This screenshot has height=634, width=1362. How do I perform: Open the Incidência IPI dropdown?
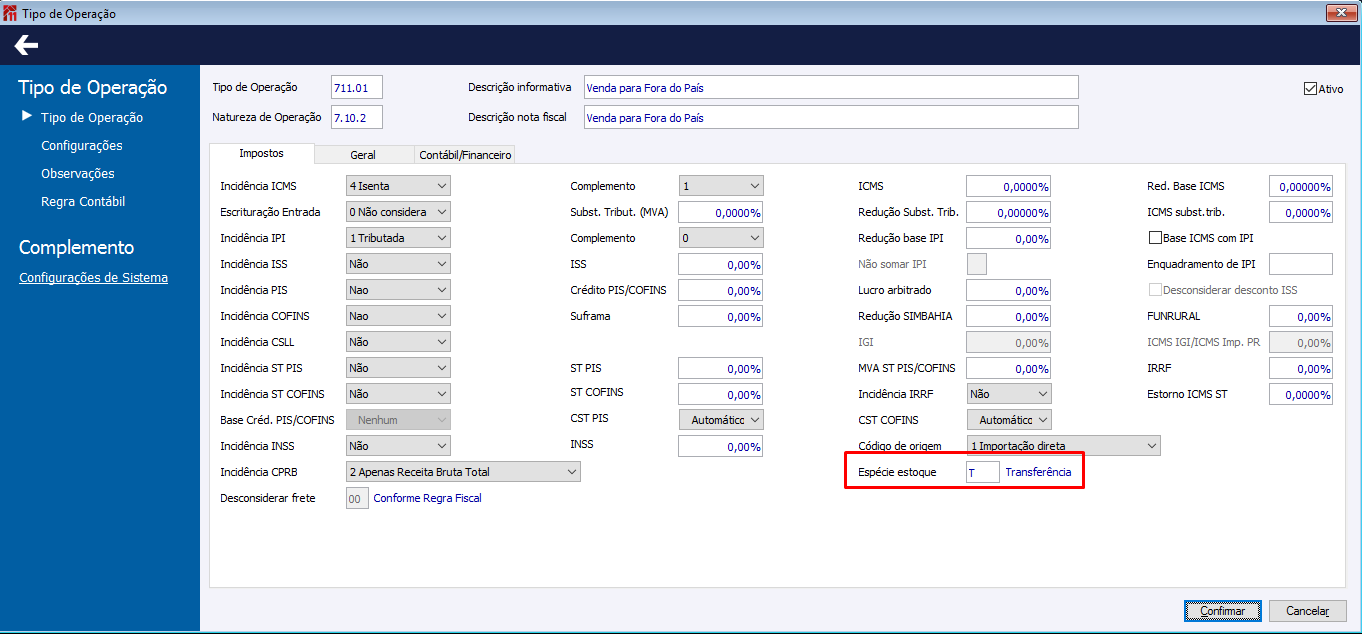click(398, 238)
